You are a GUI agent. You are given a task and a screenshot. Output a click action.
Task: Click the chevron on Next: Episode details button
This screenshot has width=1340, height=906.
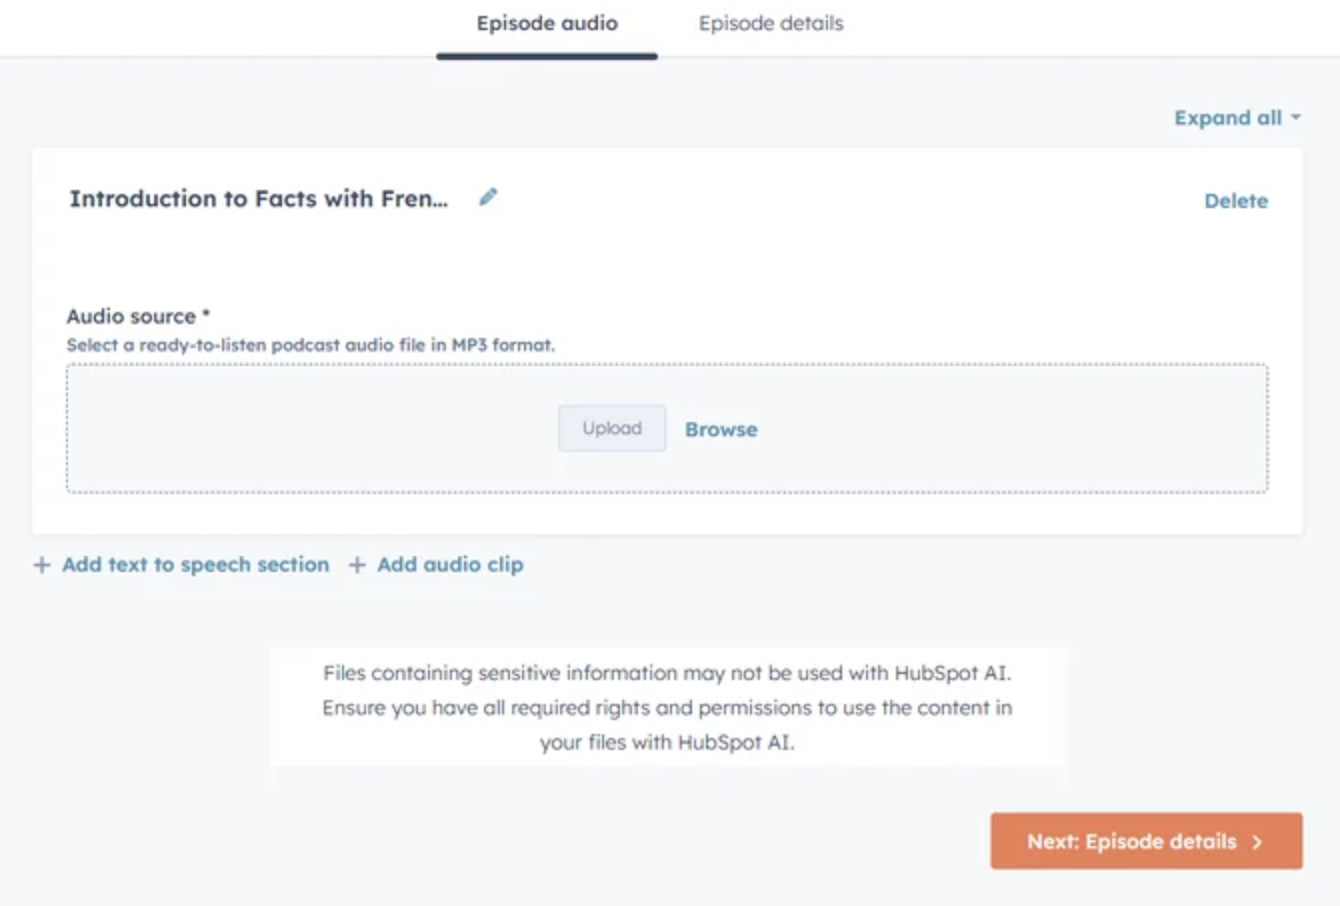pyautogui.click(x=1259, y=841)
